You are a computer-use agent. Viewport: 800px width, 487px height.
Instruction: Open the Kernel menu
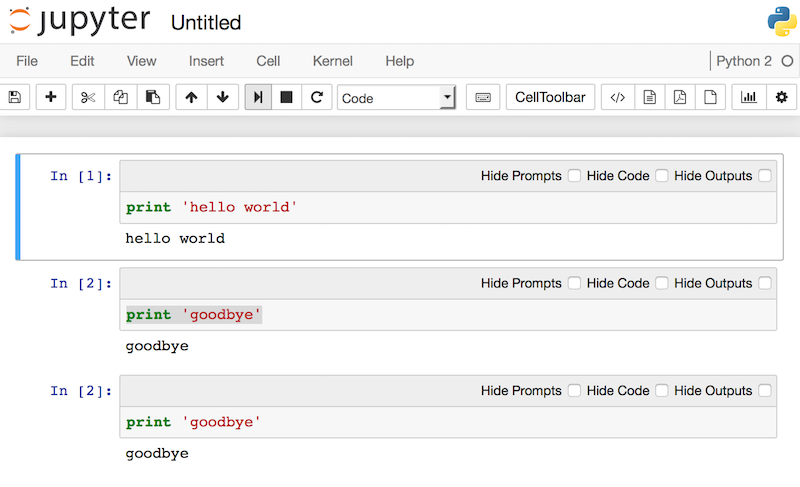point(333,61)
